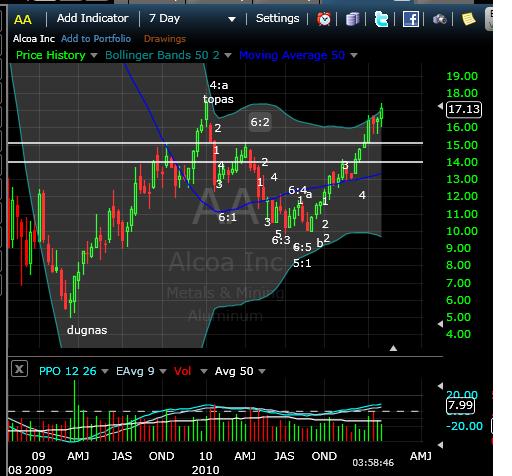
Task: Open the Settings menu
Action: point(277,18)
